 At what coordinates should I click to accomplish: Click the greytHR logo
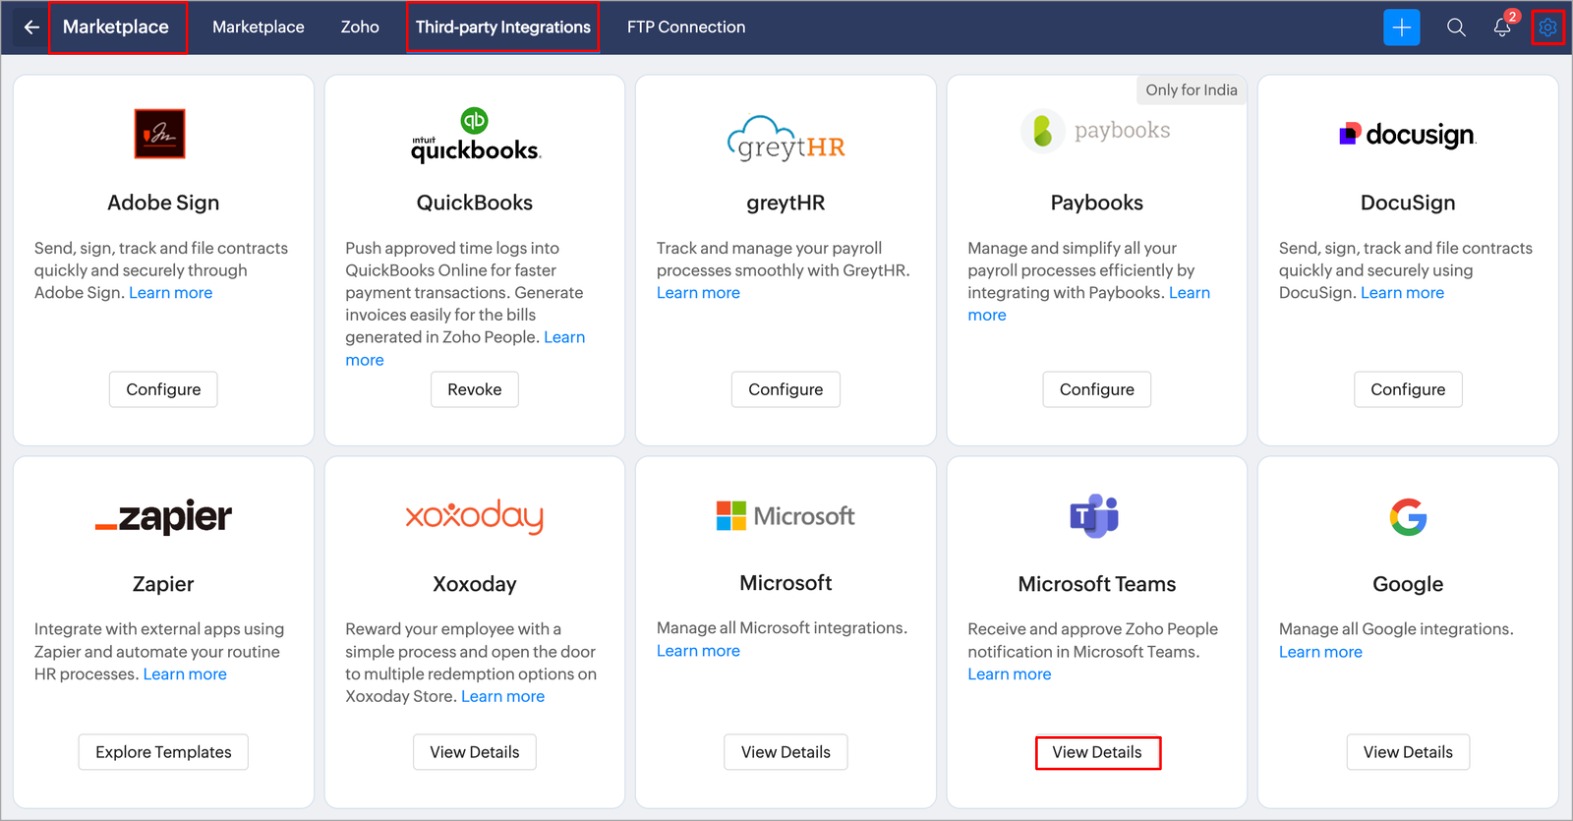click(786, 139)
